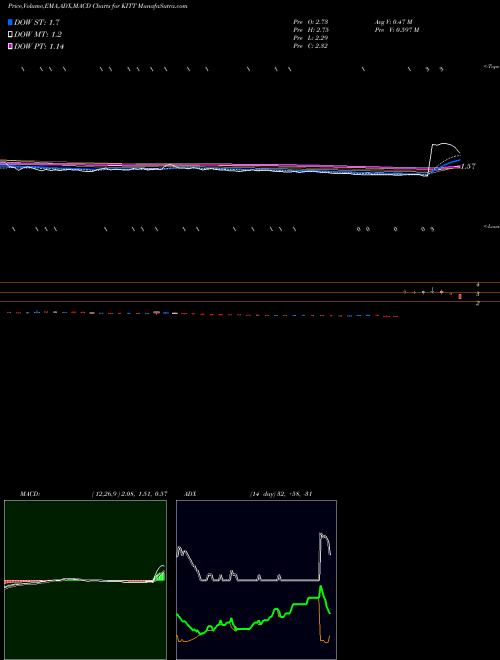Image resolution: width=500 pixels, height=660 pixels.
Task: Open the green MACD indicator chart panel
Action: [85, 580]
